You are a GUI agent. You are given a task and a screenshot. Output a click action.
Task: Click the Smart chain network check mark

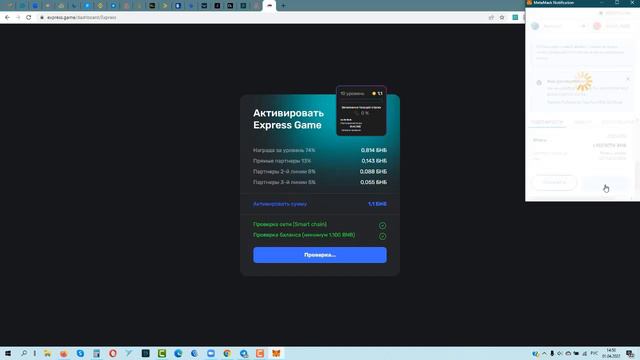tap(382, 225)
